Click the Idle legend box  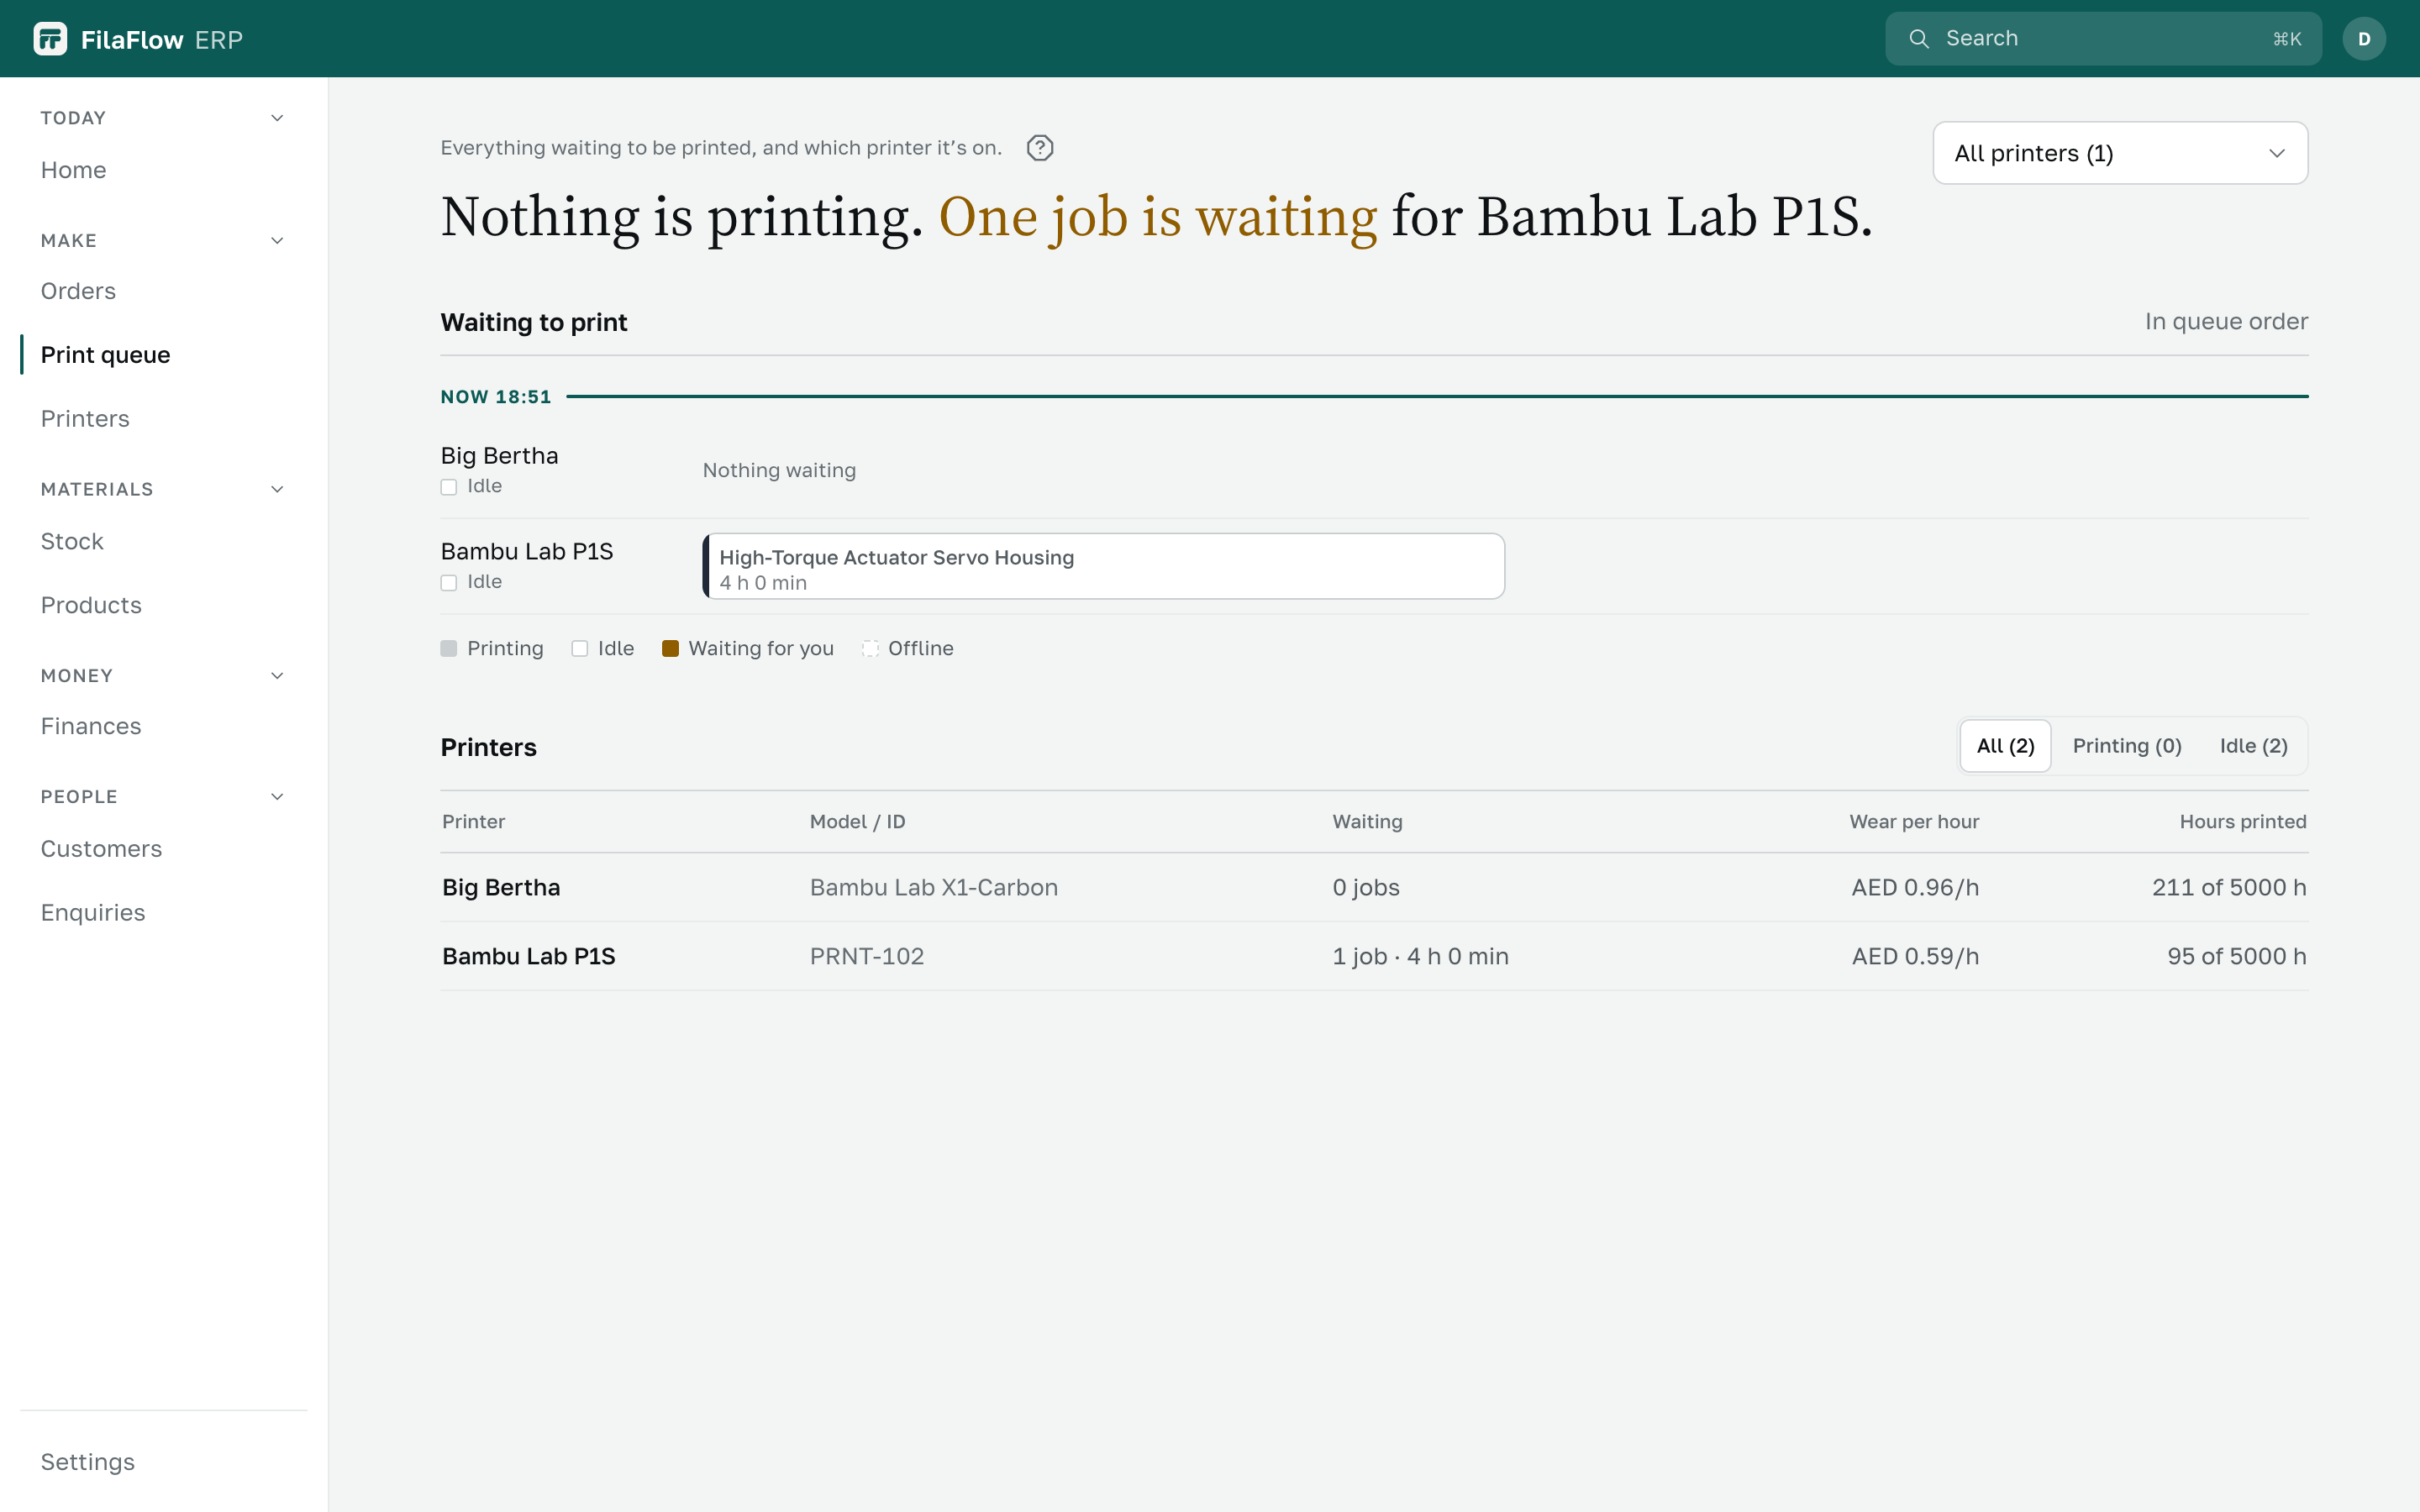click(x=580, y=649)
